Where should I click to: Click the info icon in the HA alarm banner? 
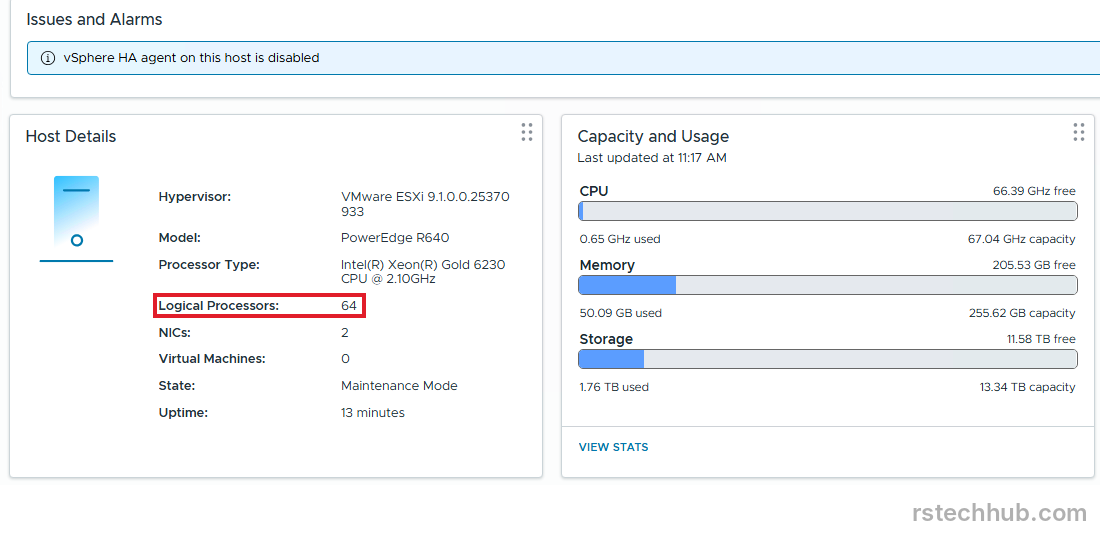pos(47,58)
